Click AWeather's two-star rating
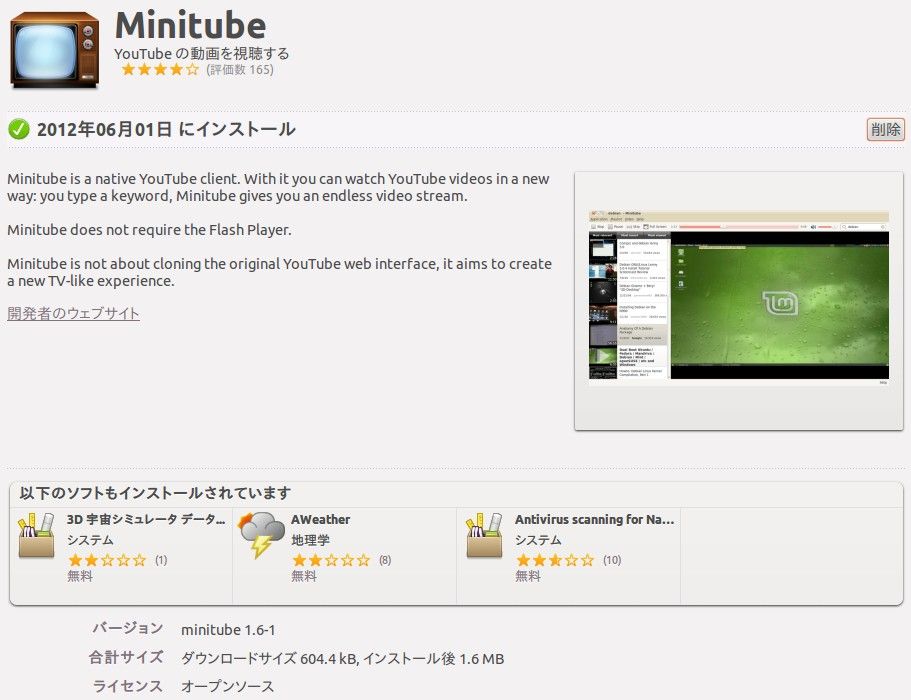The height and width of the screenshot is (700, 911). click(x=331, y=560)
